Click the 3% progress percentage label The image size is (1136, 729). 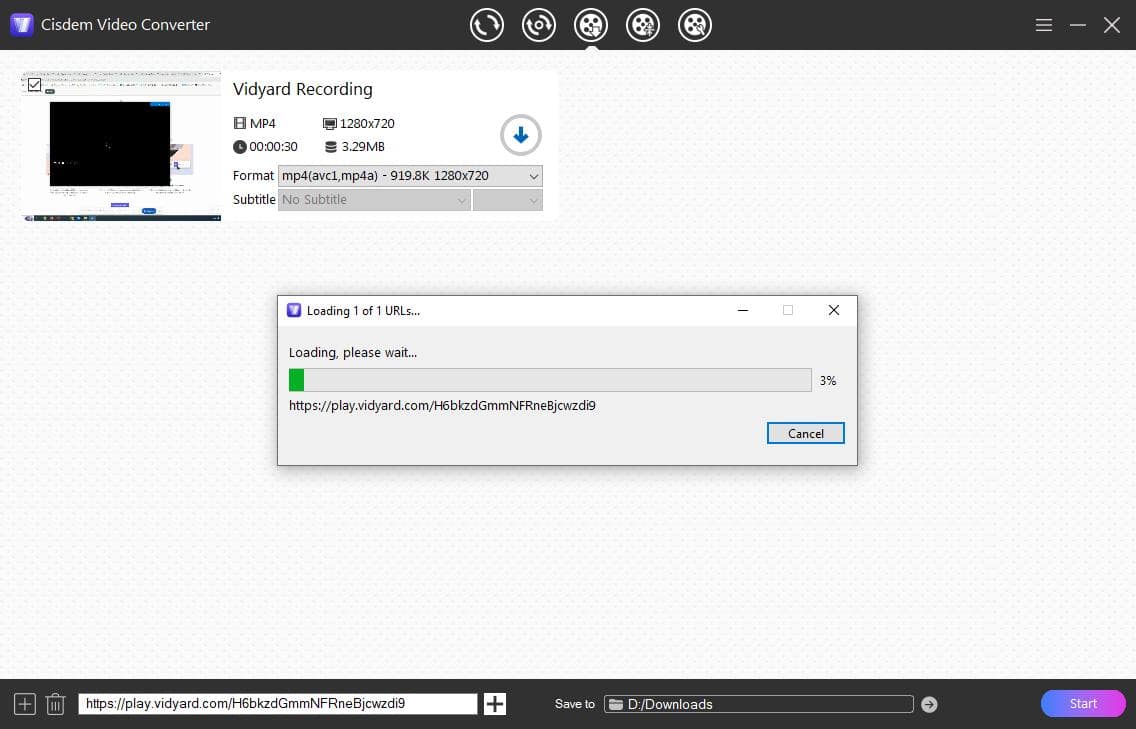(828, 380)
